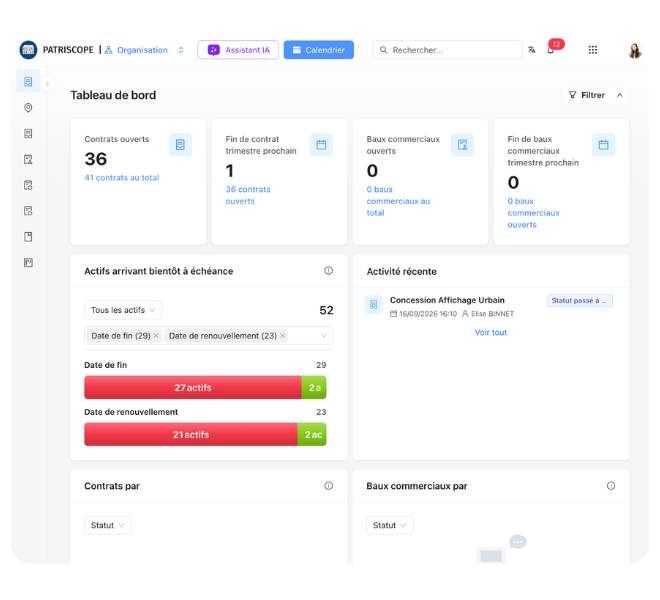Click info icon on Baux commerciaux par card

(x=611, y=485)
